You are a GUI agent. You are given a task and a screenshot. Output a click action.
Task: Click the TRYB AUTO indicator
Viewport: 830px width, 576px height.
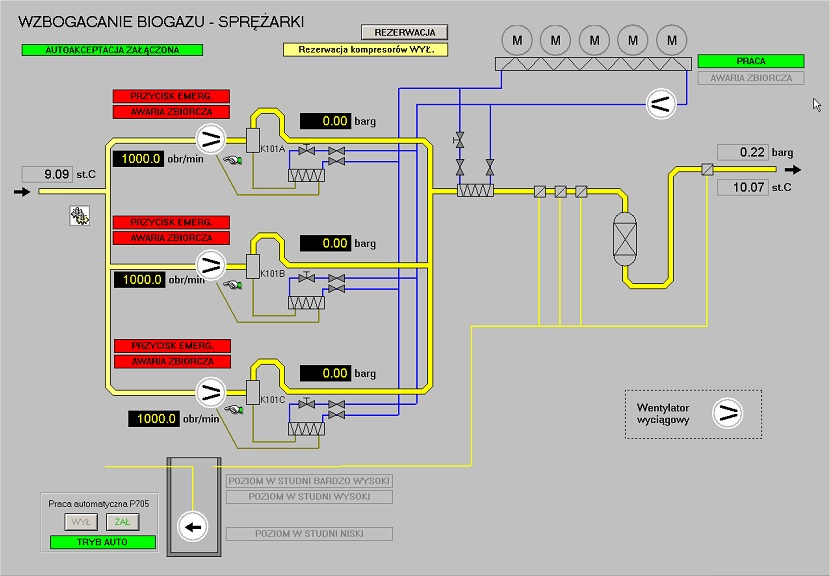103,542
